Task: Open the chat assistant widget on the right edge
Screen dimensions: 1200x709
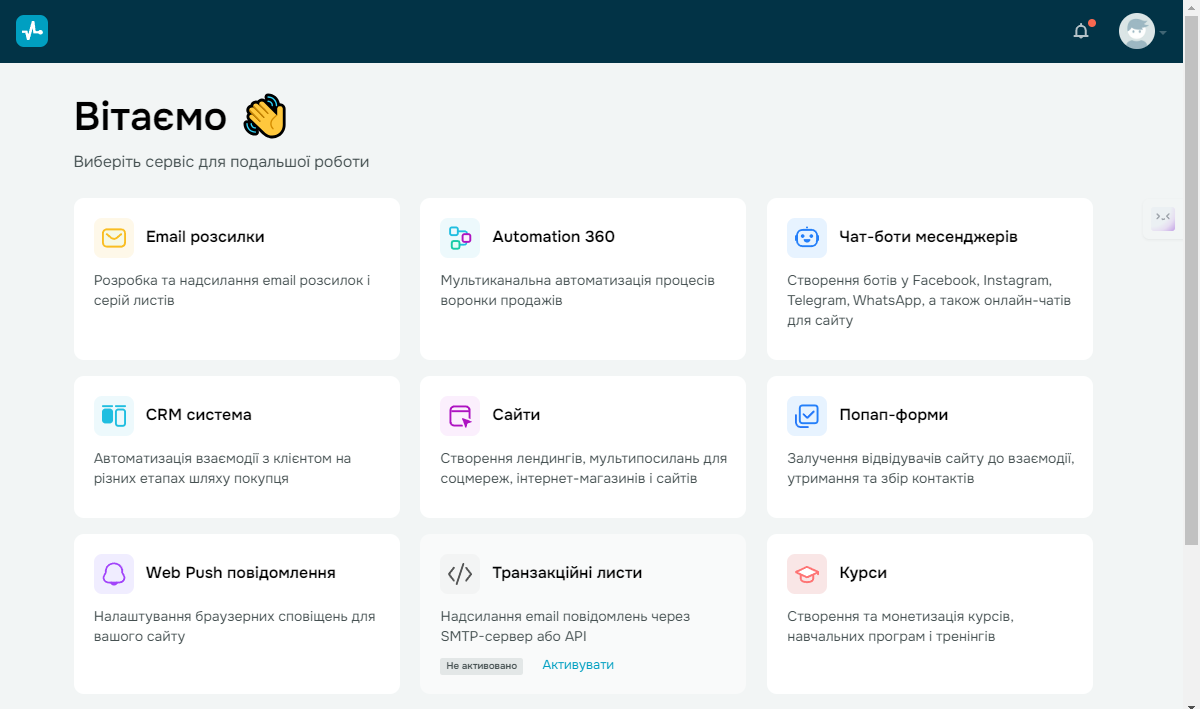Action: (x=1162, y=218)
